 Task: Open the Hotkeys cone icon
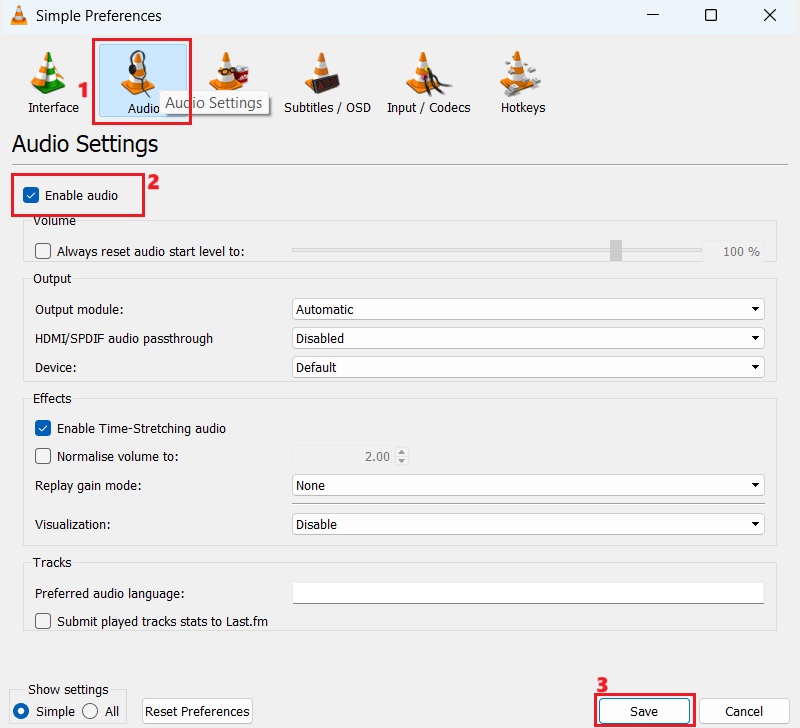520,73
